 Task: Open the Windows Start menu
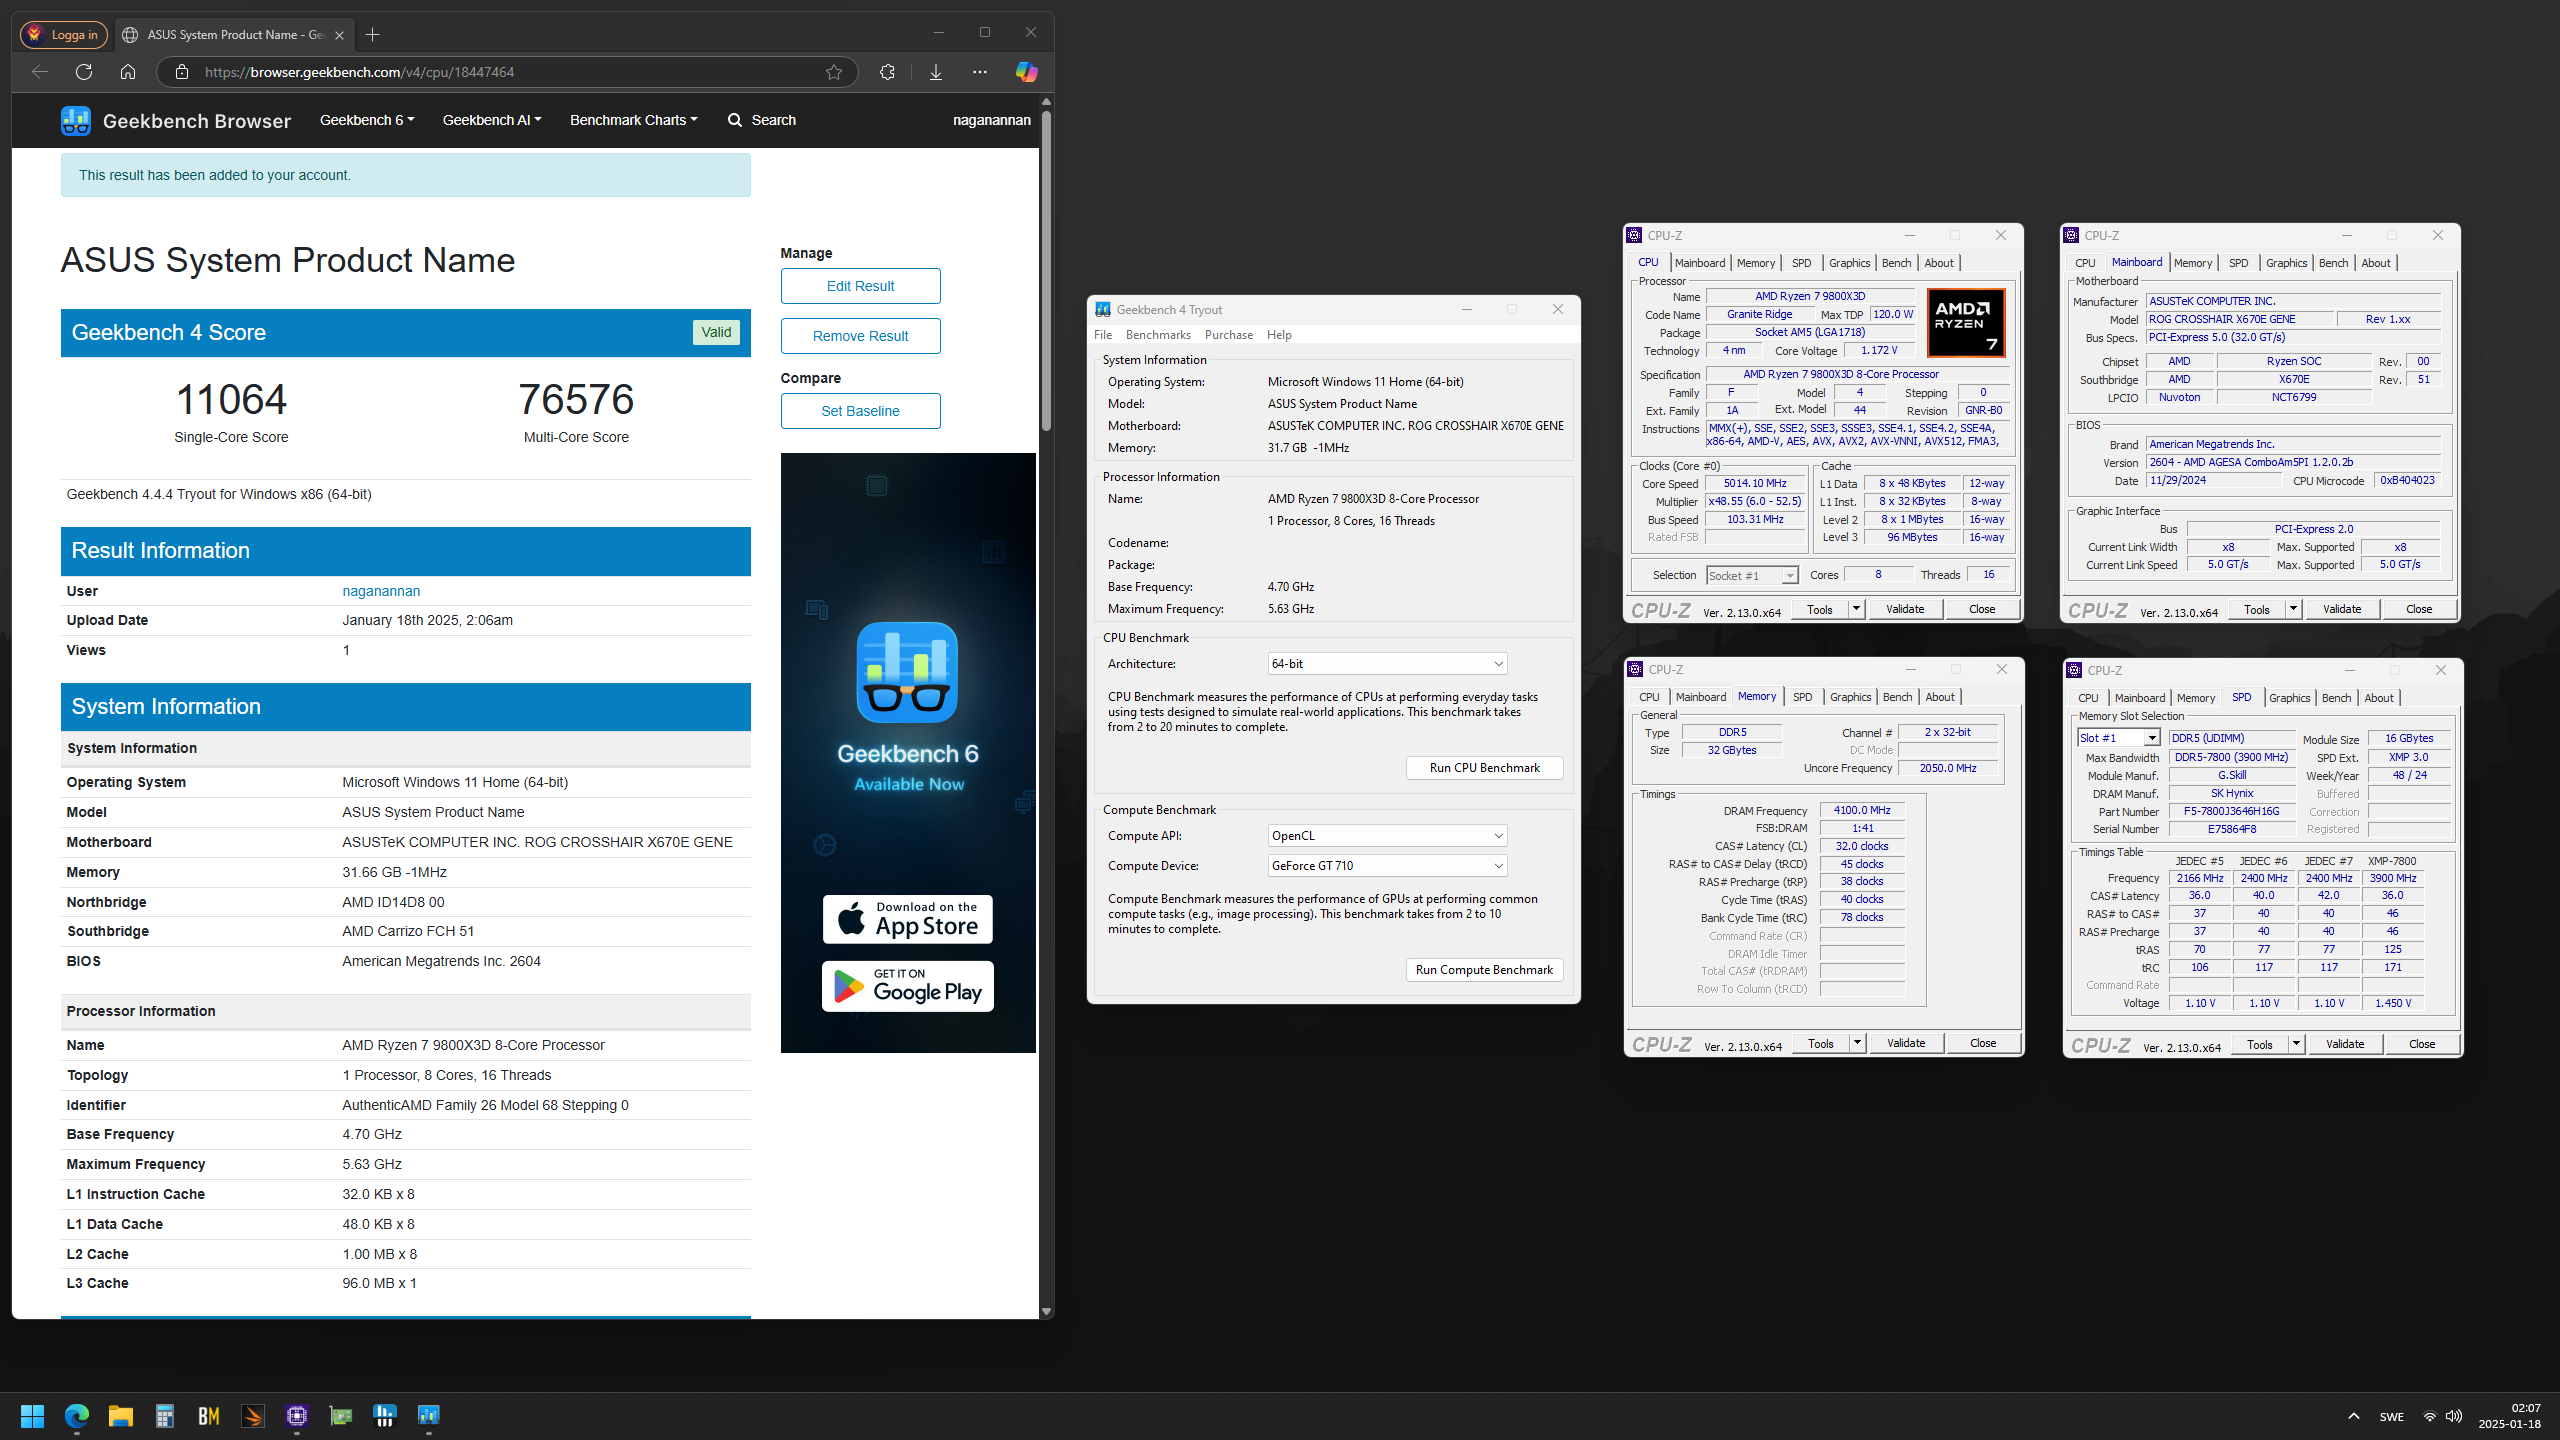tap(32, 1415)
